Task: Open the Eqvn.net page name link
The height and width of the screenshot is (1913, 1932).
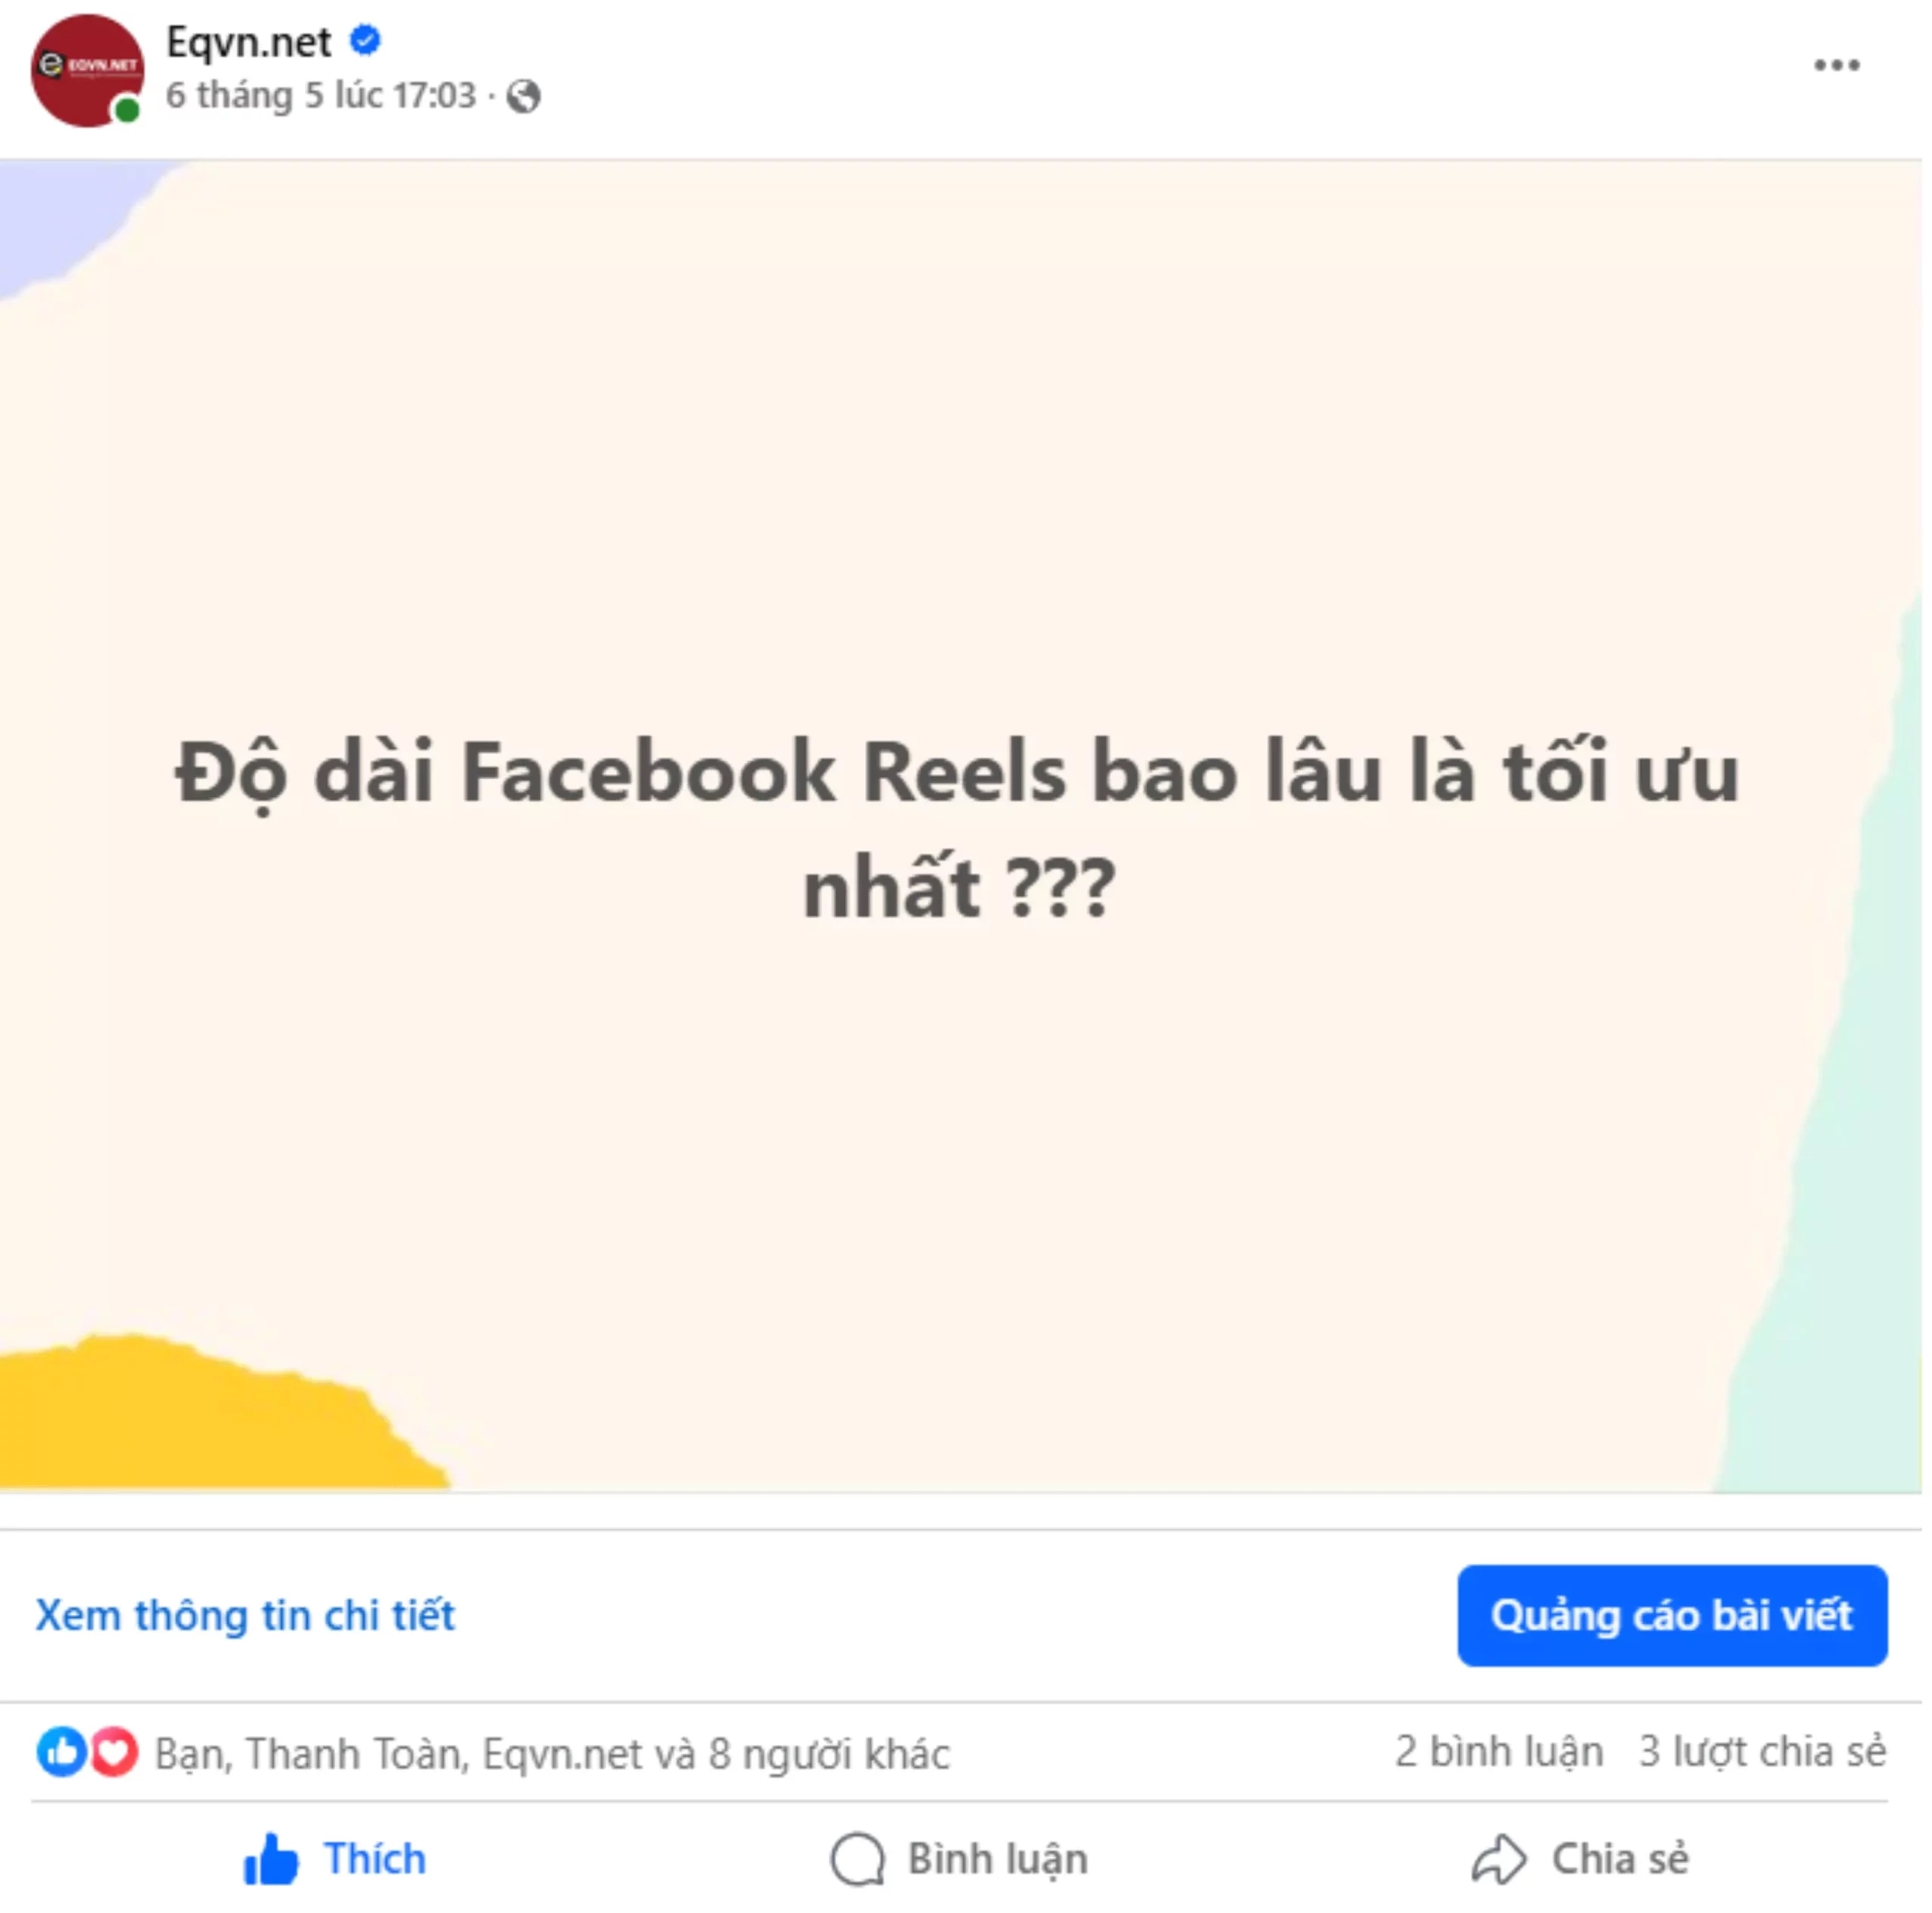Action: (248, 42)
